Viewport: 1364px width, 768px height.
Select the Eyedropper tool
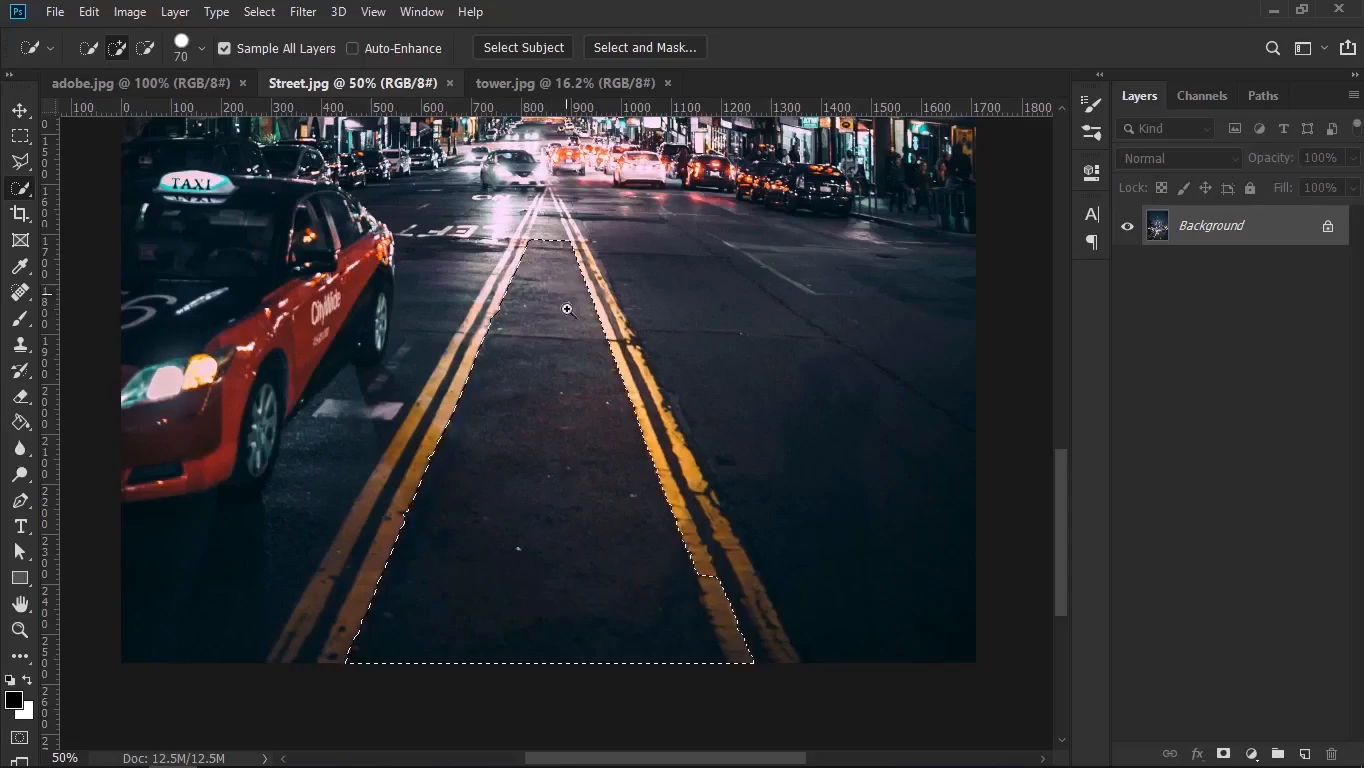pos(20,266)
